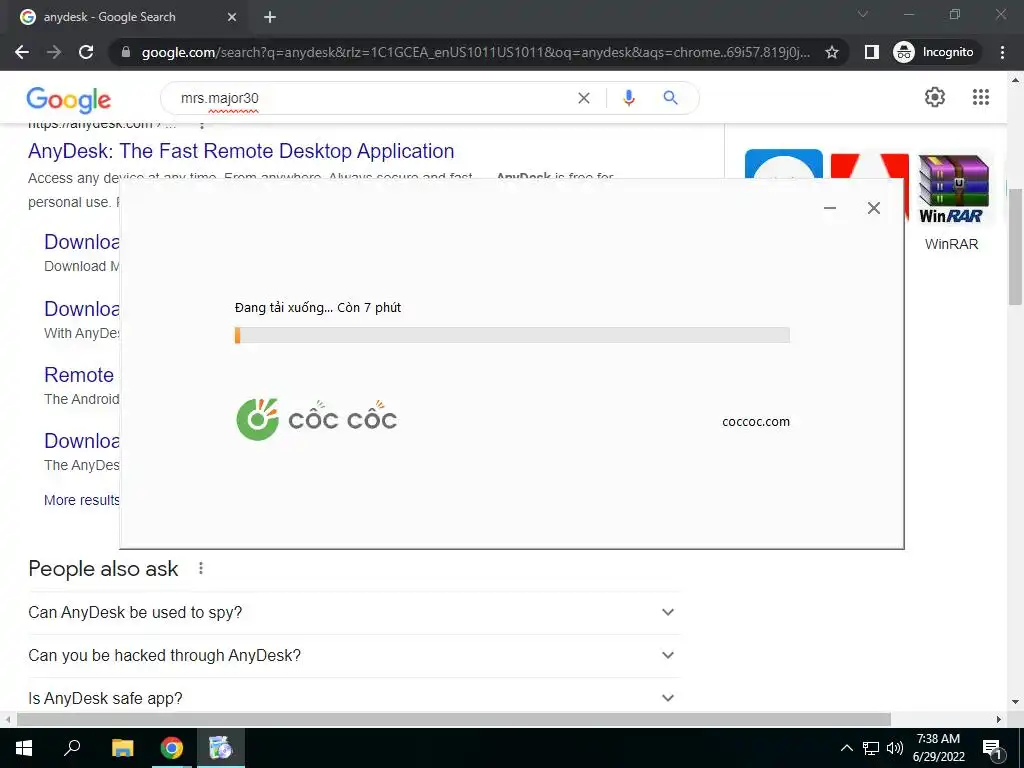The width and height of the screenshot is (1024, 768).
Task: Clear the search box with X
Action: coord(584,98)
